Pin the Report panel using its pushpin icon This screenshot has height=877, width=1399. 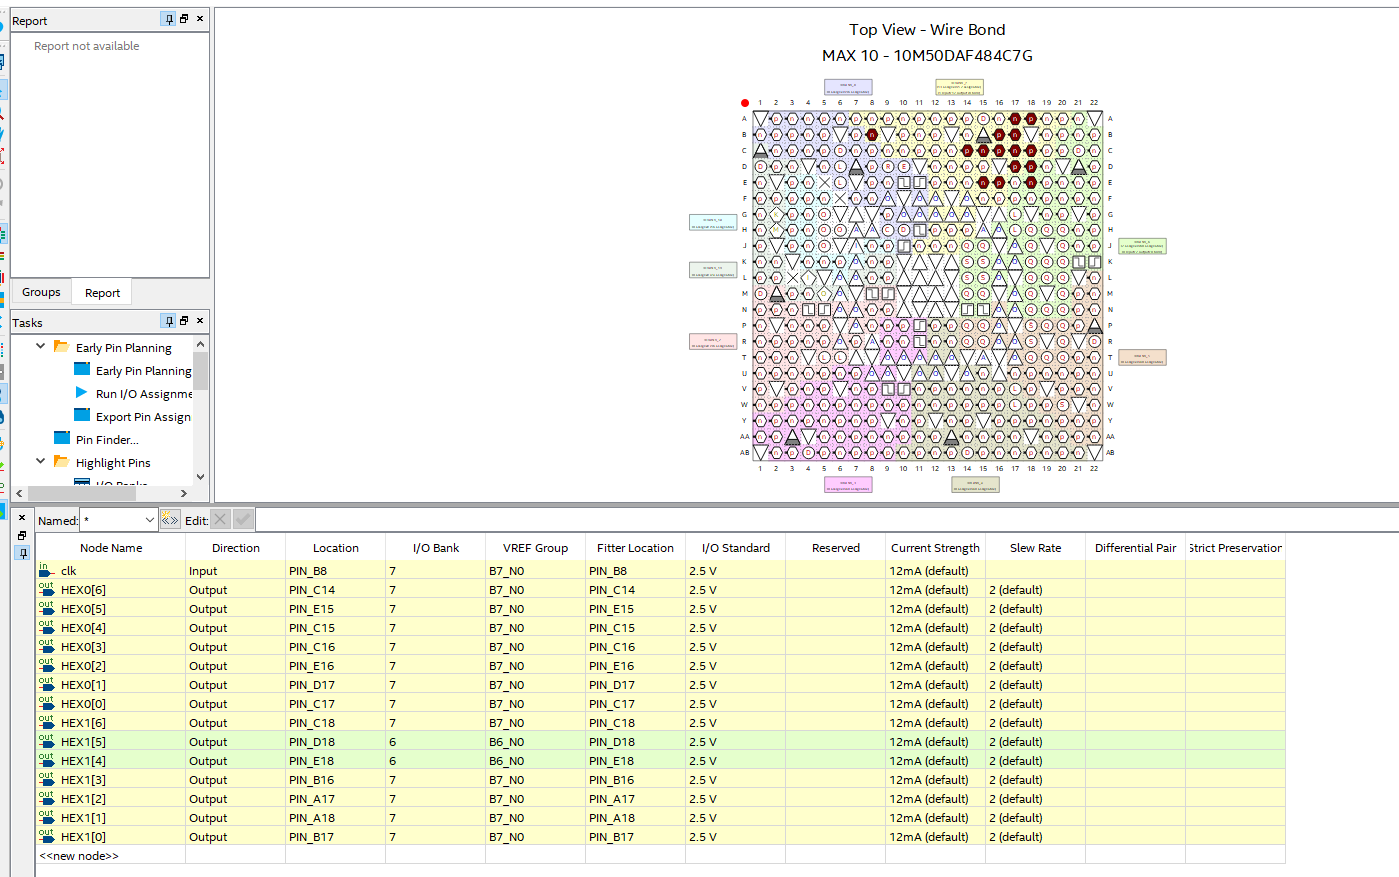point(169,19)
